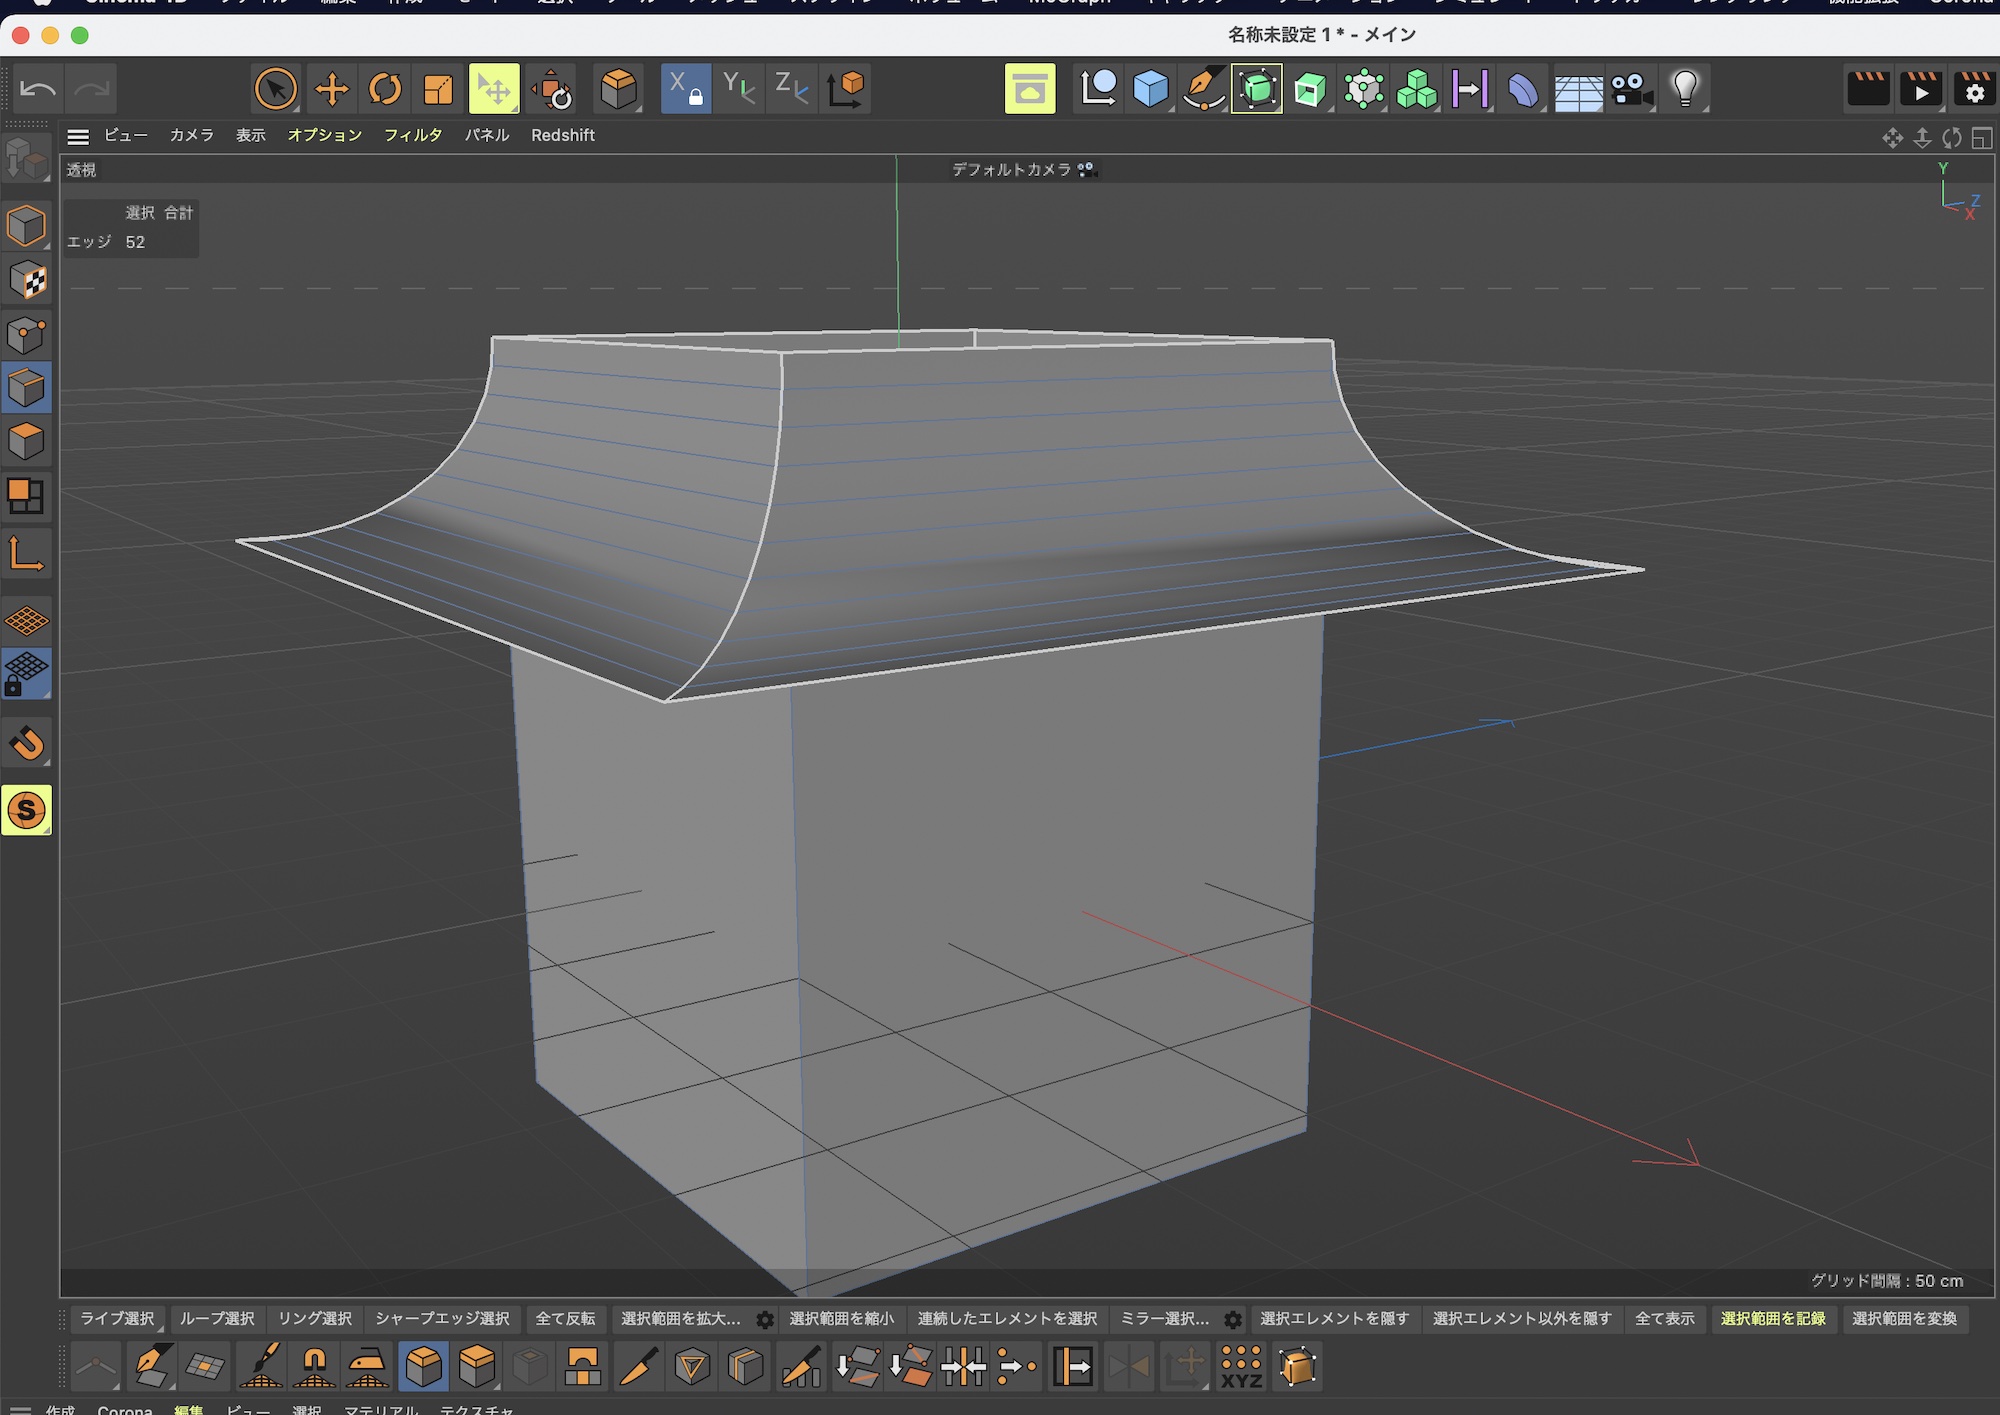Open render settings clapperboard with gear
The width and height of the screenshot is (2000, 1415).
tap(1974, 89)
